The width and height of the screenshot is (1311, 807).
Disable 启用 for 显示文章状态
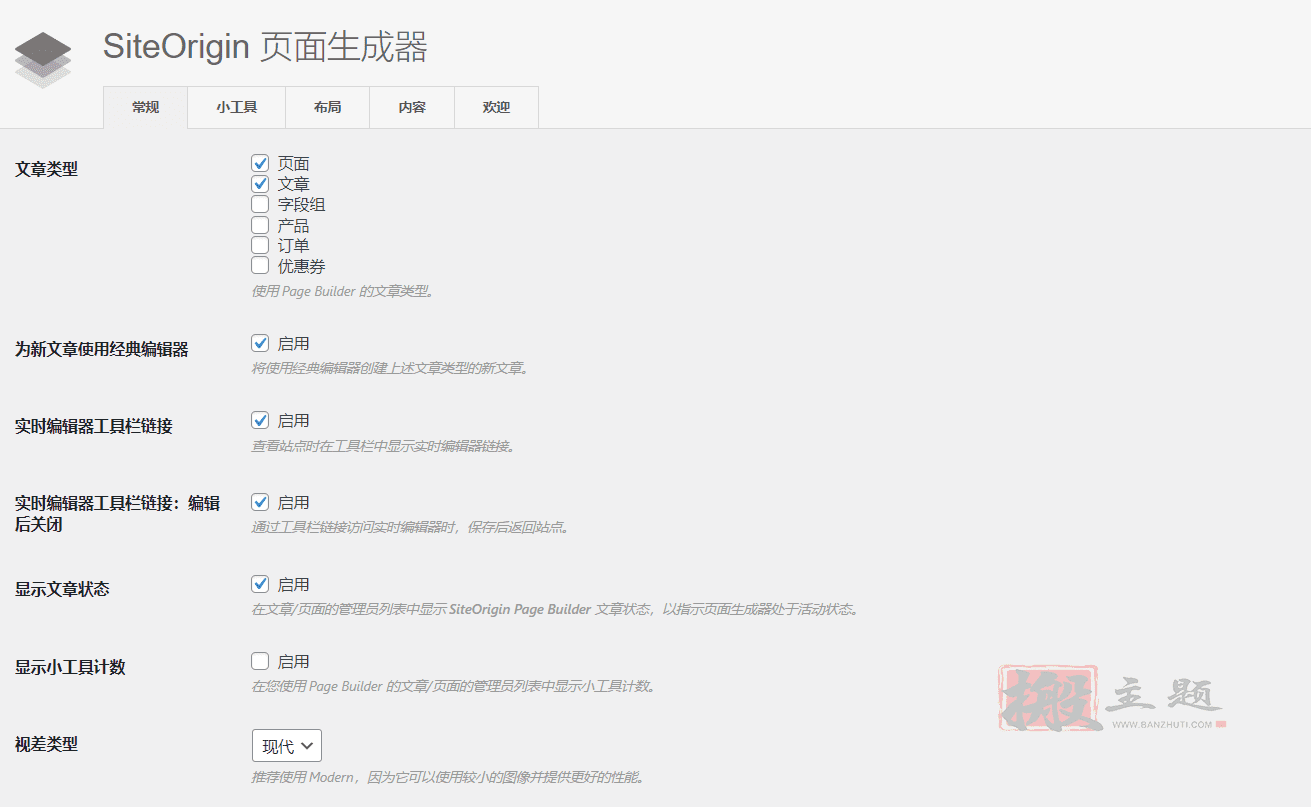pos(260,584)
